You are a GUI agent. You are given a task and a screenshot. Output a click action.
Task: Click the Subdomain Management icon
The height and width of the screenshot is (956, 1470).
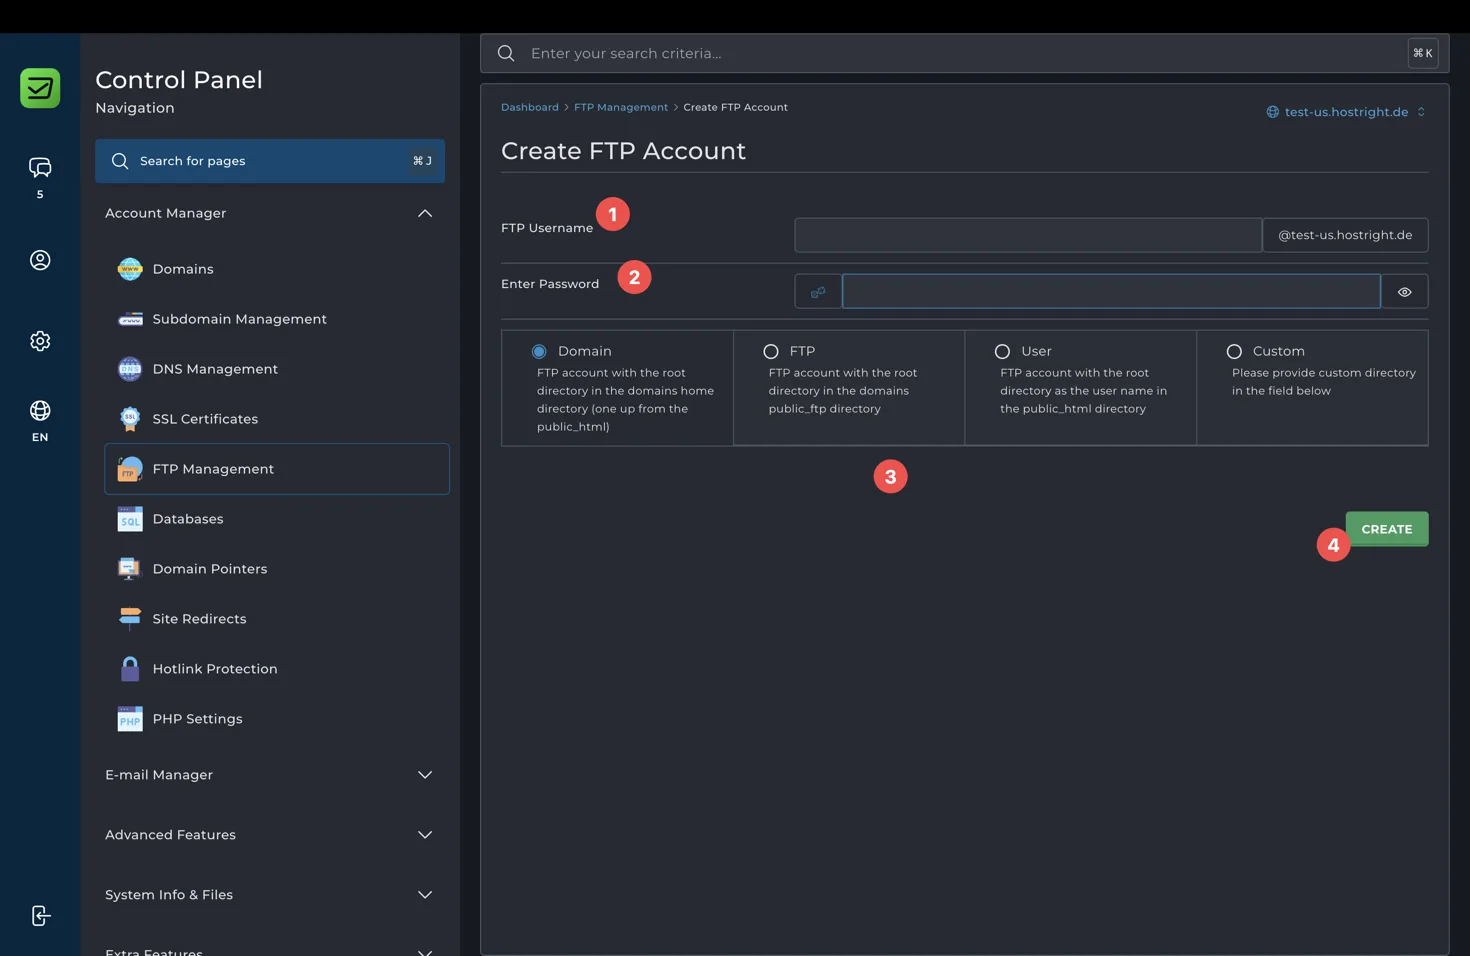coord(130,319)
